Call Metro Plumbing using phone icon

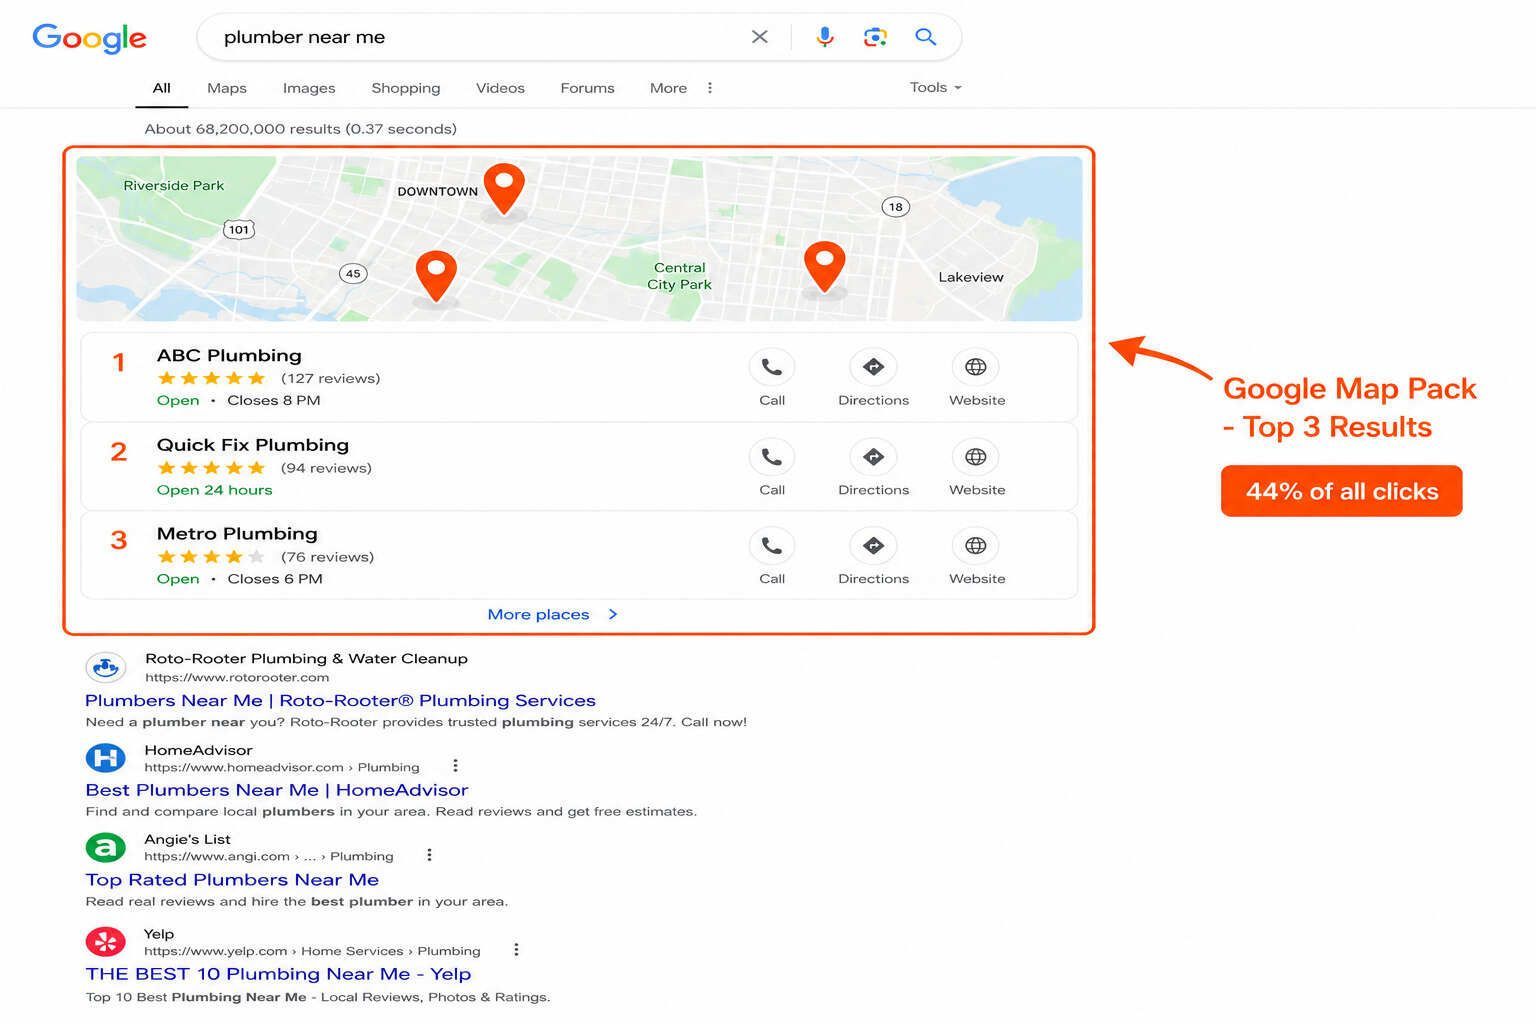coord(772,546)
